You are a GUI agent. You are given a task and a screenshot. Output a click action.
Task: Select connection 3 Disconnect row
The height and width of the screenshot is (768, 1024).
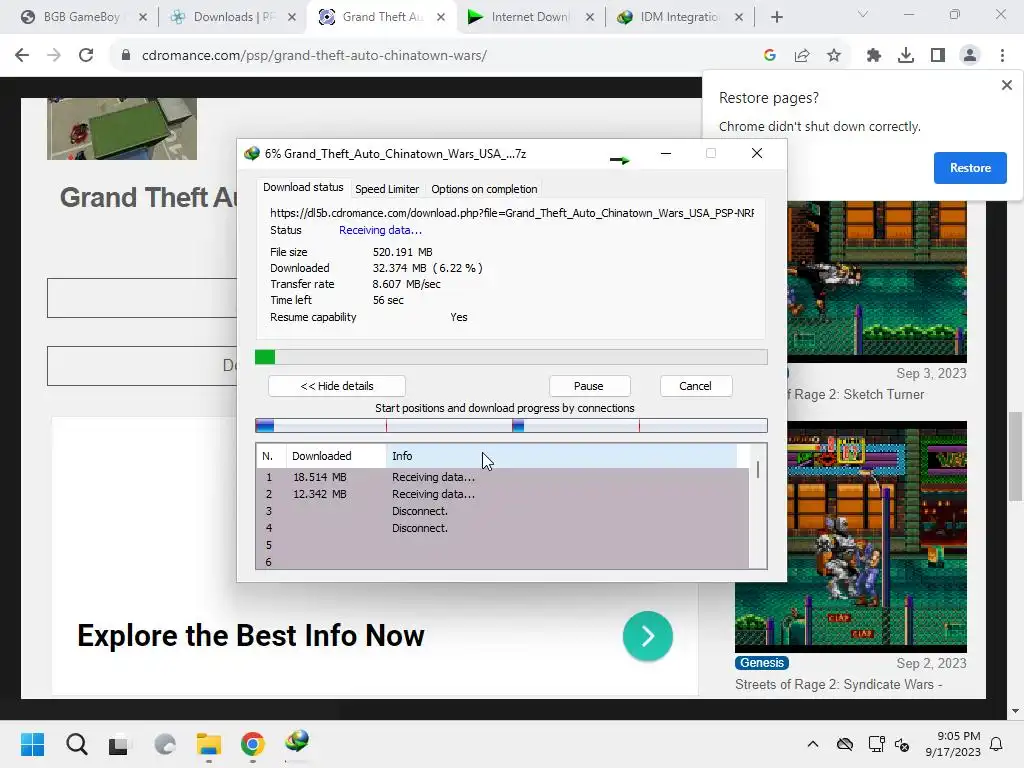pyautogui.click(x=502, y=511)
